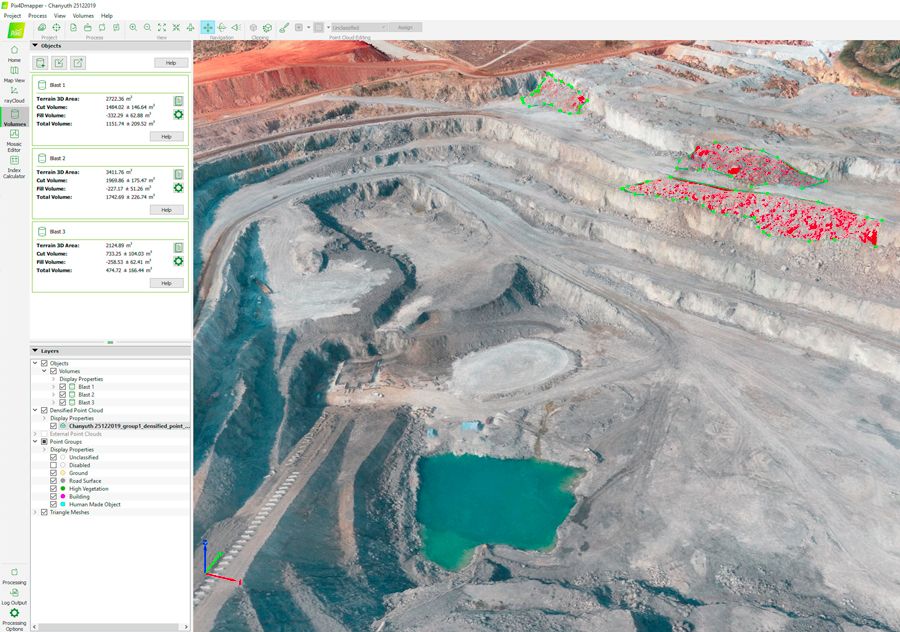Uncheck the High Vegetation point group

click(53, 488)
